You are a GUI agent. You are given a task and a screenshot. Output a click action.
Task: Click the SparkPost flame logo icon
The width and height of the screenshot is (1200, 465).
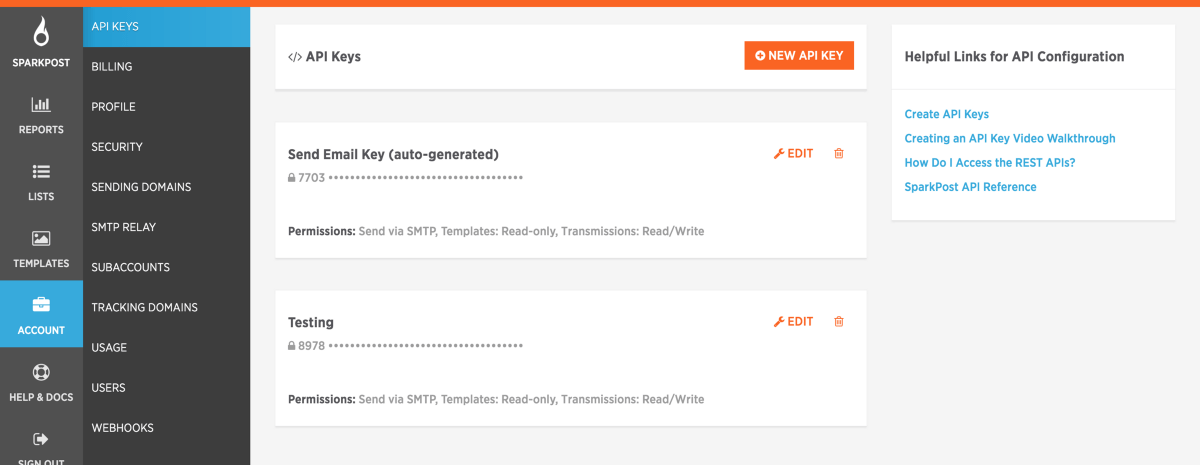41,31
